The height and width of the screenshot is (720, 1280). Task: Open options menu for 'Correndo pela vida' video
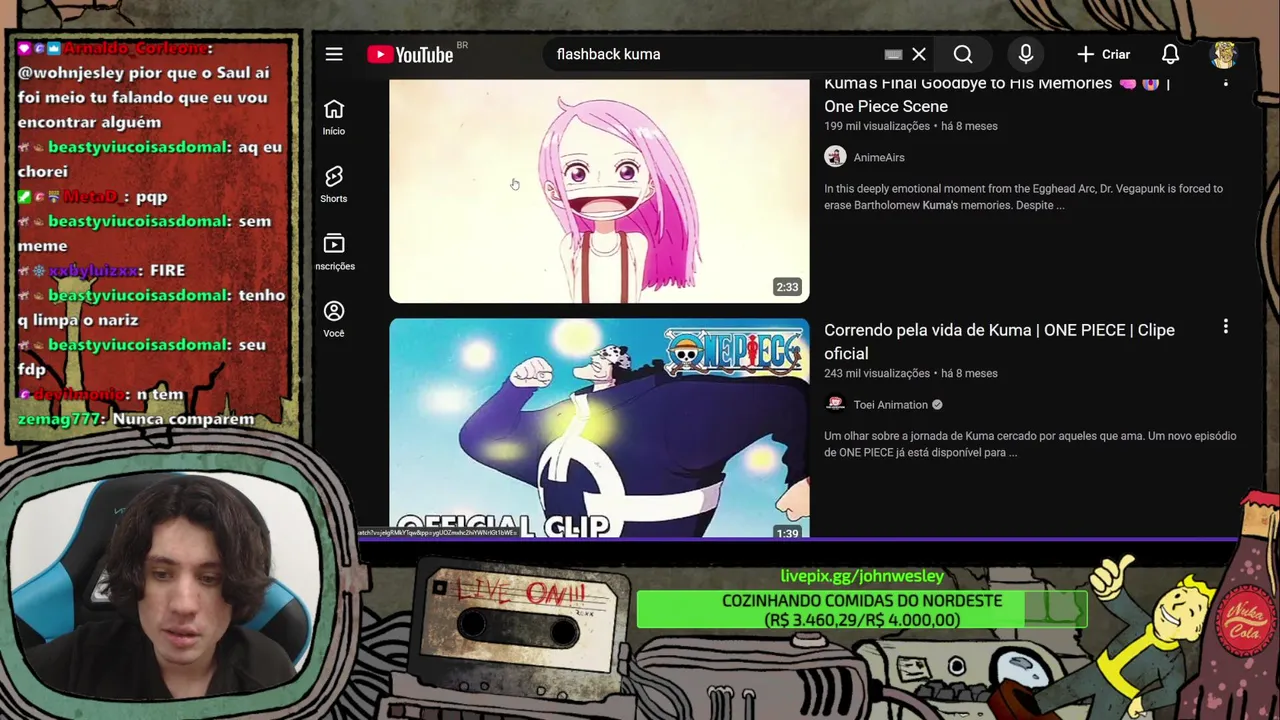[x=1226, y=327]
